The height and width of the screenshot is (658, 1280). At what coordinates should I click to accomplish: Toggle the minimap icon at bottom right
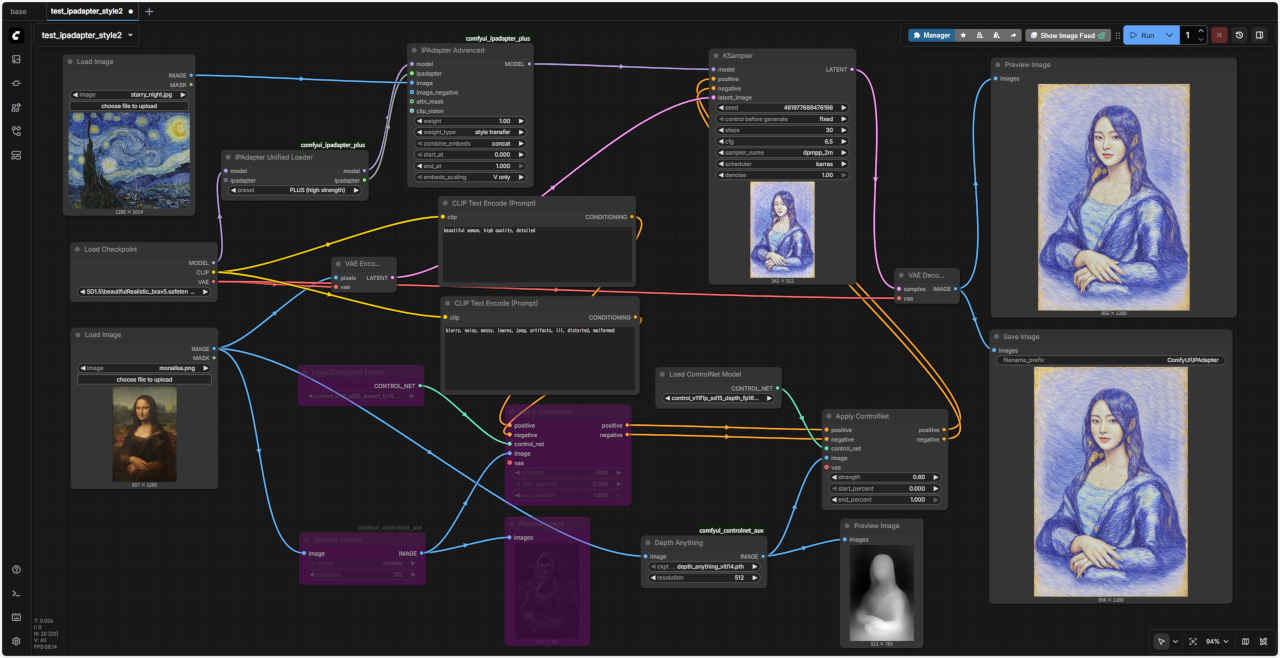coord(1245,641)
